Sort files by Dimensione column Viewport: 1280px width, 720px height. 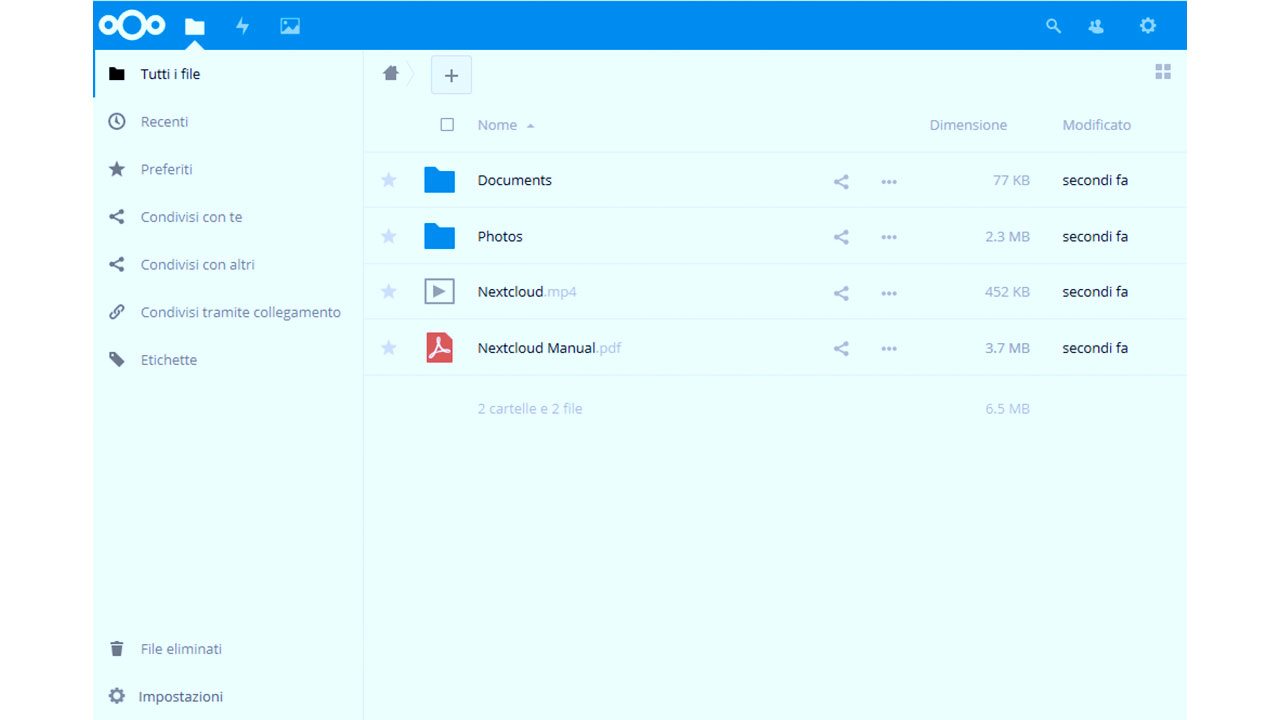point(967,125)
